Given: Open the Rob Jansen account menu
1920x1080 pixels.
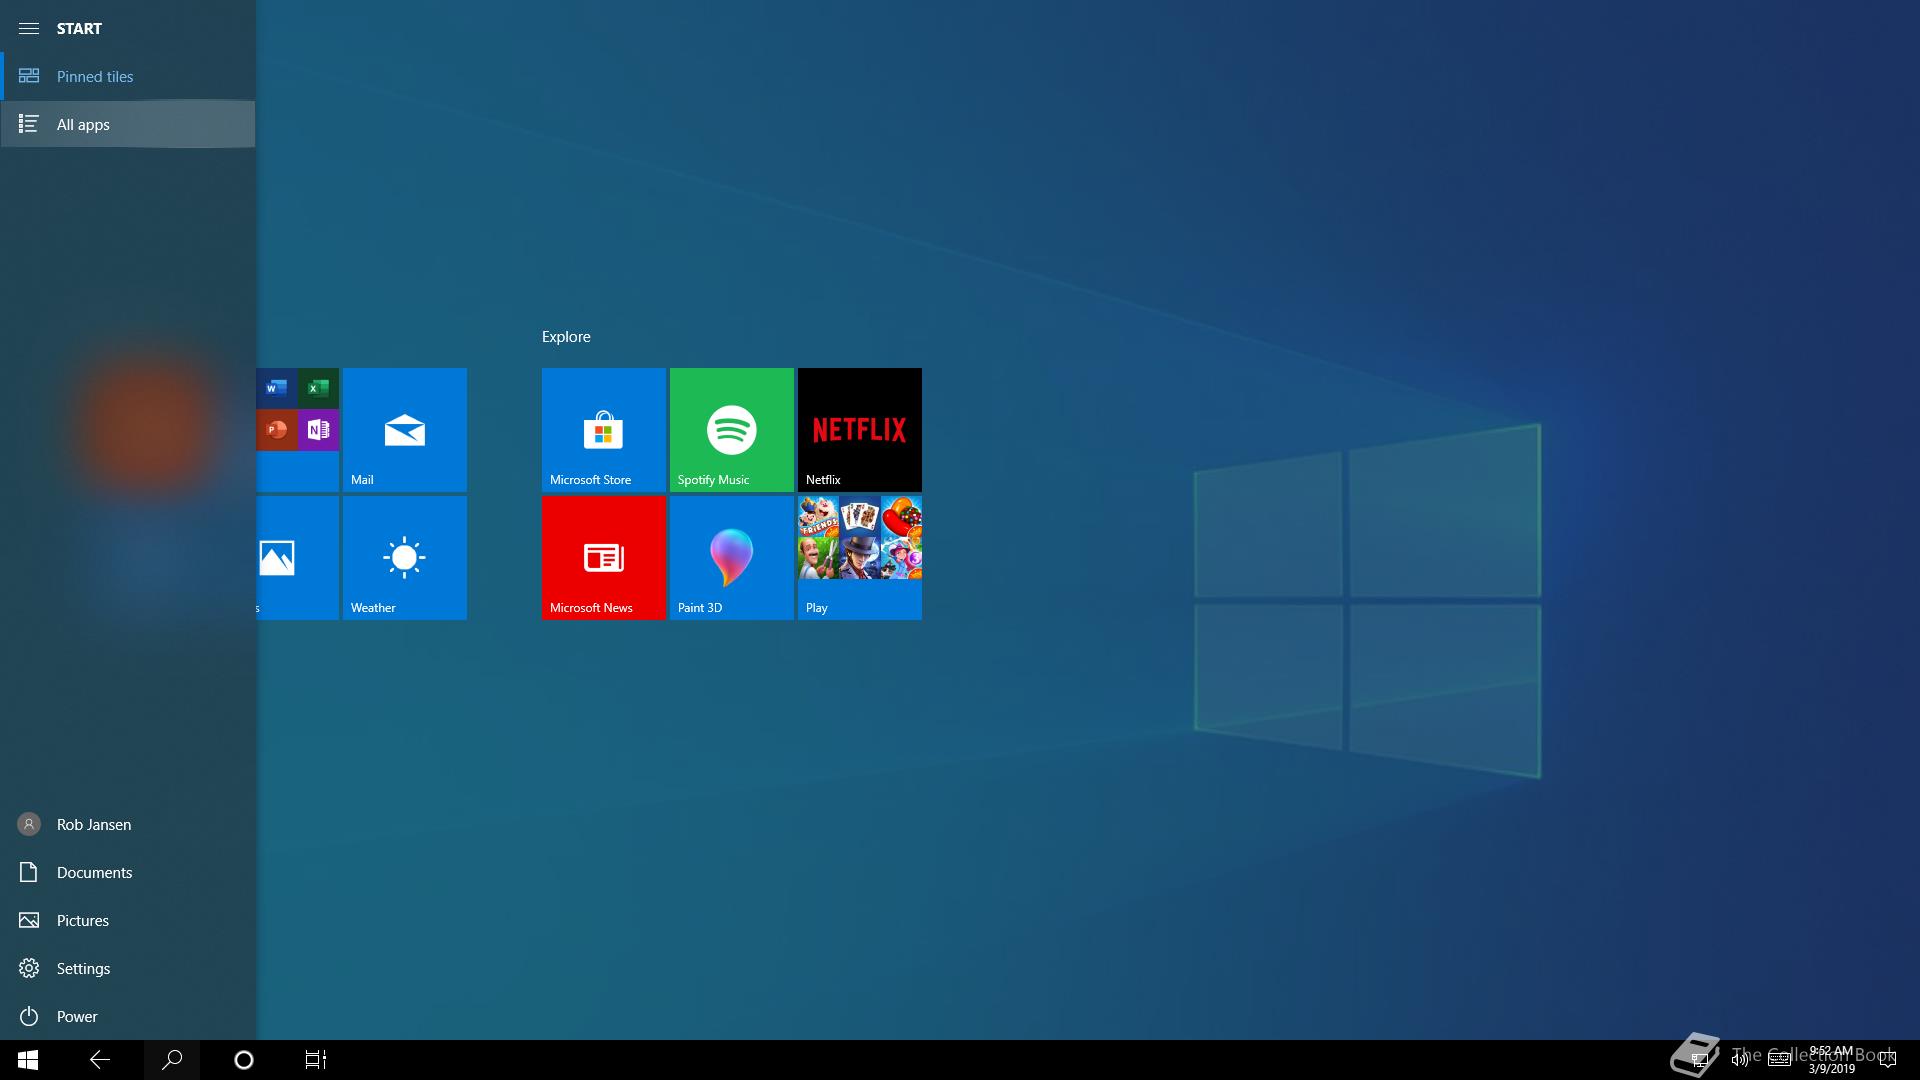Looking at the screenshot, I should tap(128, 824).
